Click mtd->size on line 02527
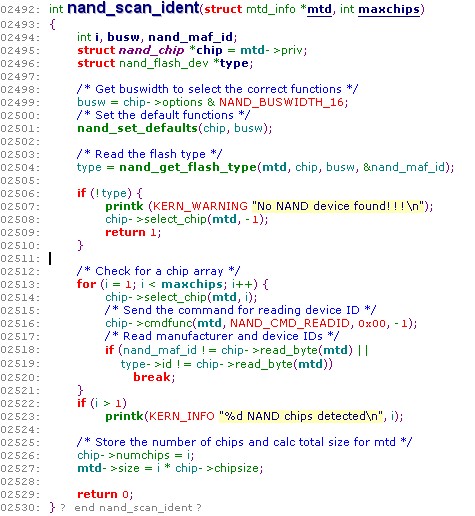Viewport: 475px width, 516px height. tap(108, 468)
